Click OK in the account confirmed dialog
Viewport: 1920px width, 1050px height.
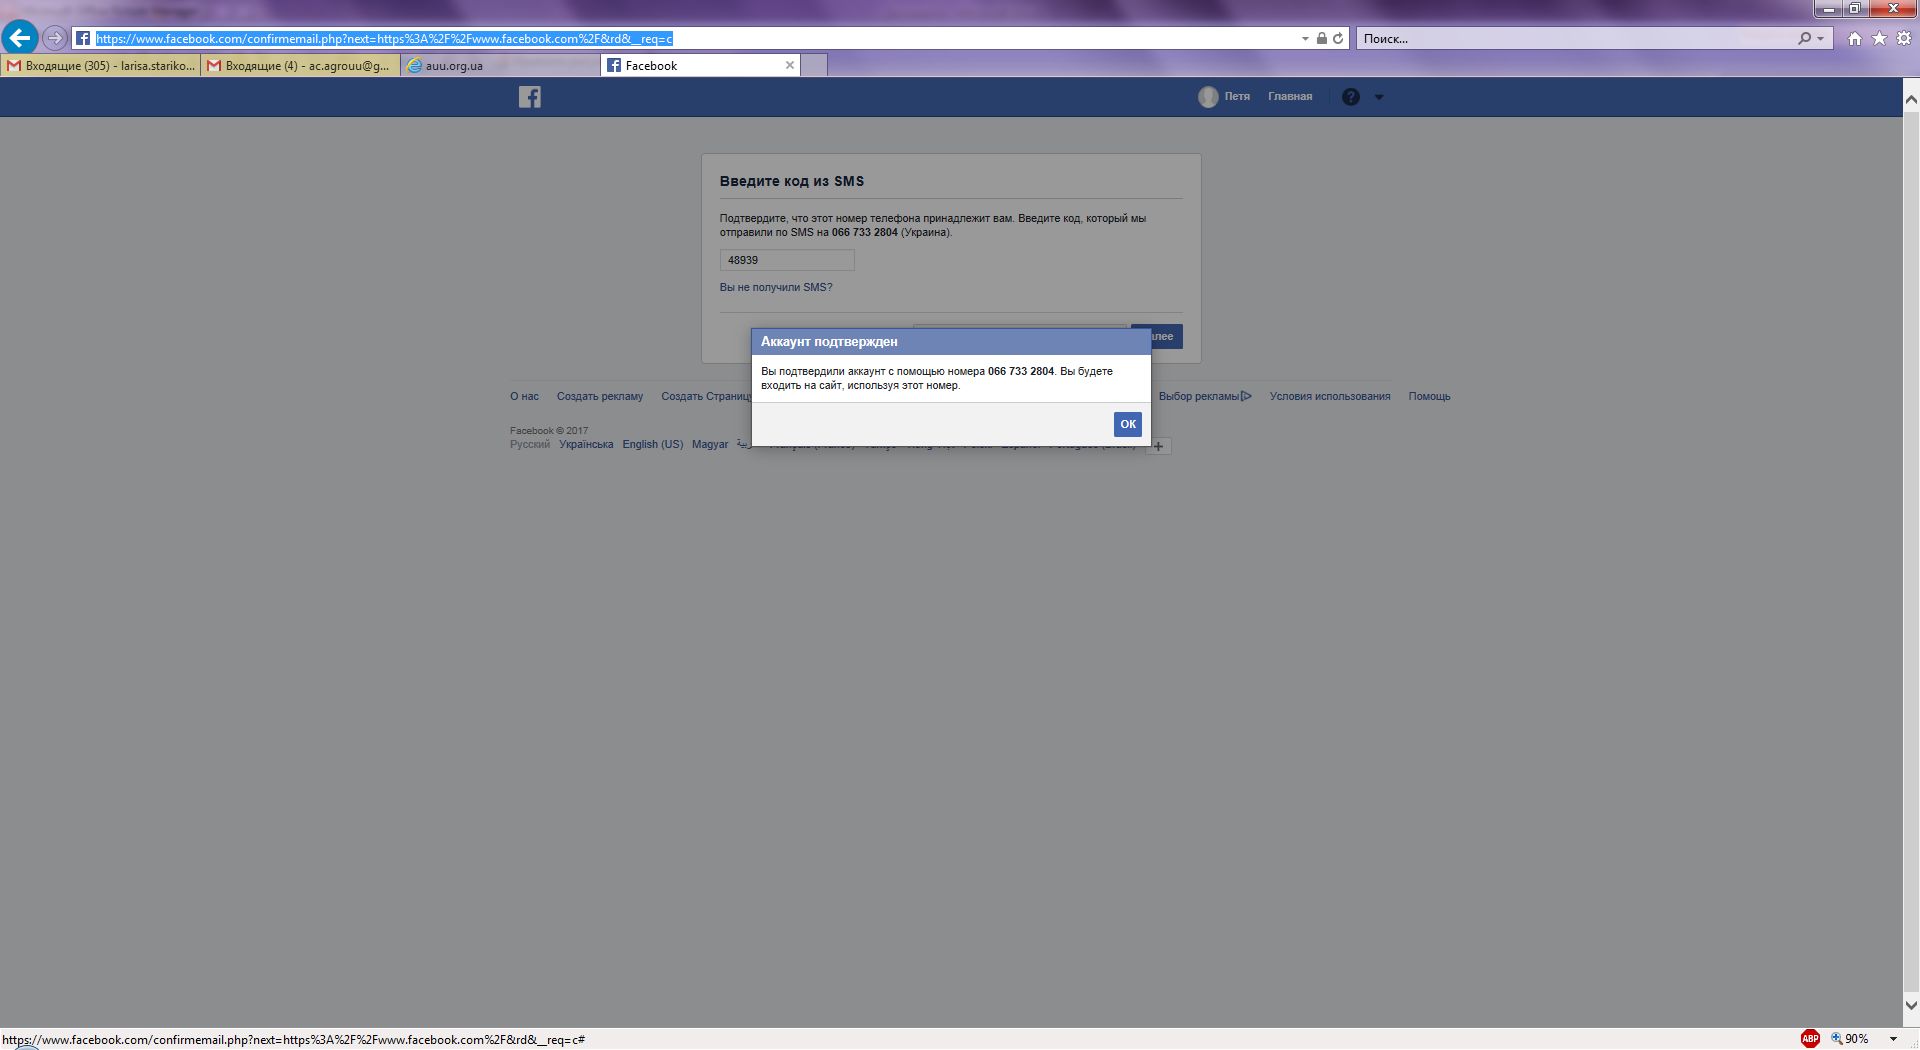point(1128,424)
